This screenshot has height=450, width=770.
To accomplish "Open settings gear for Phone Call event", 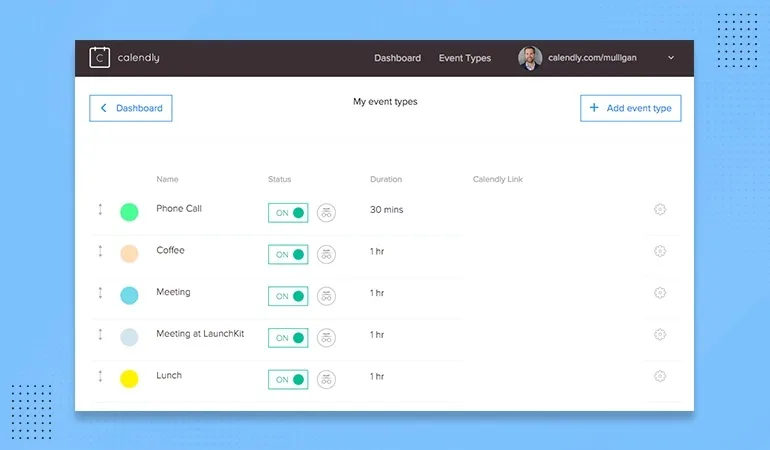I will 660,210.
